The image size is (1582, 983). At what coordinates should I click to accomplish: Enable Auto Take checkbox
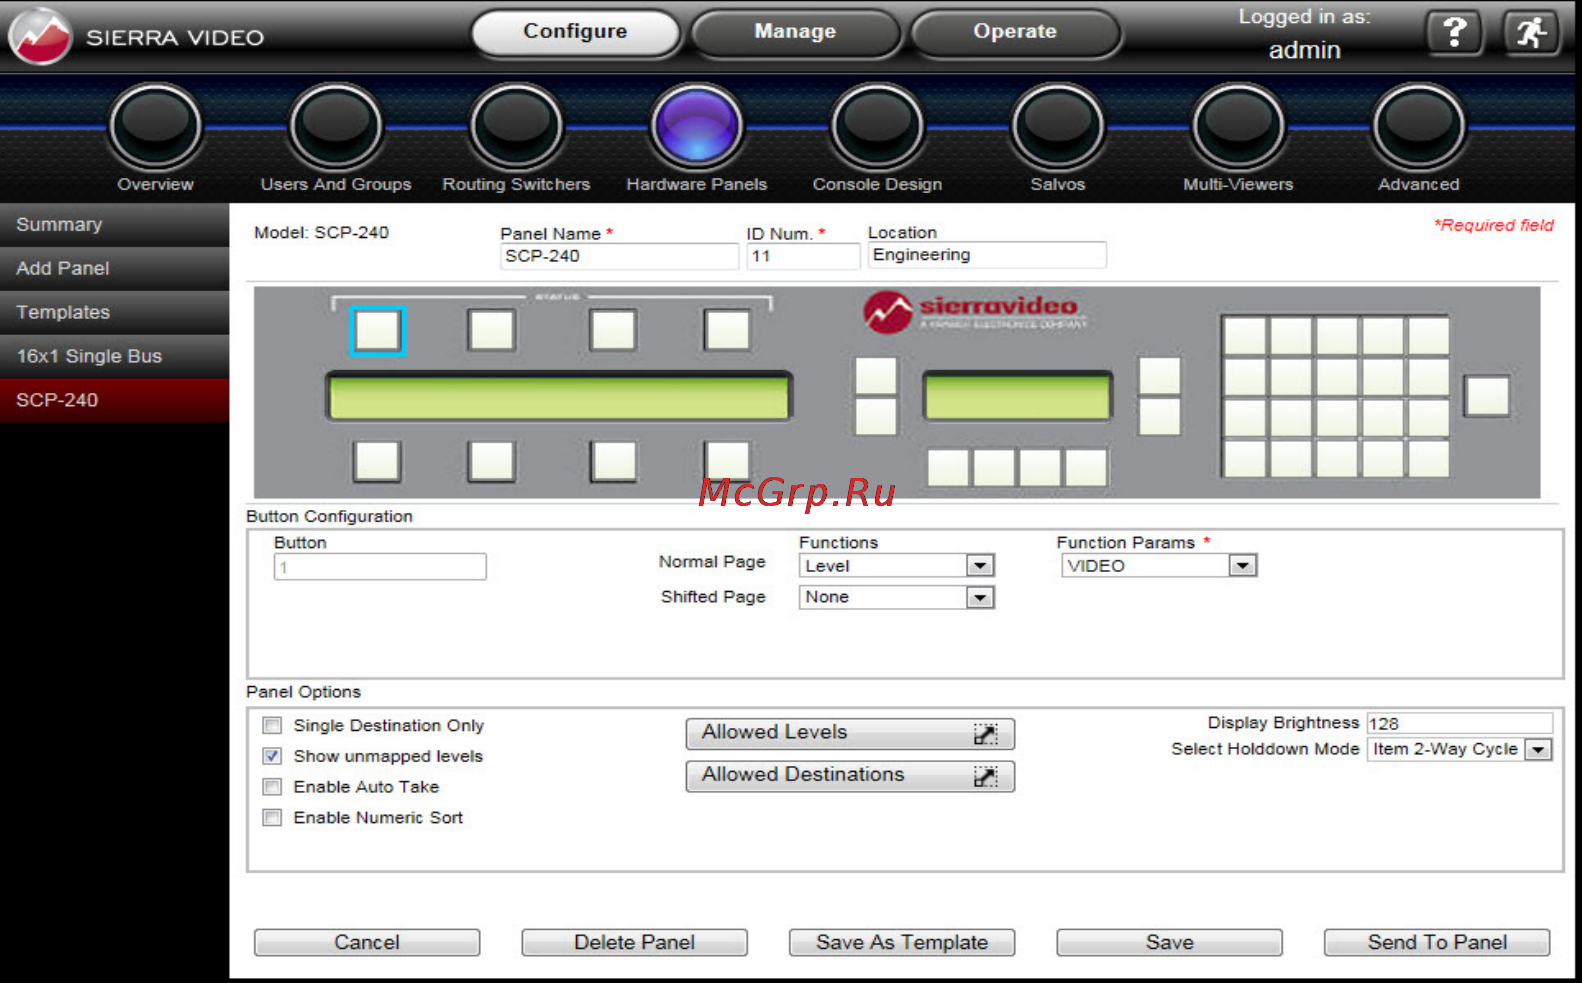(x=272, y=787)
